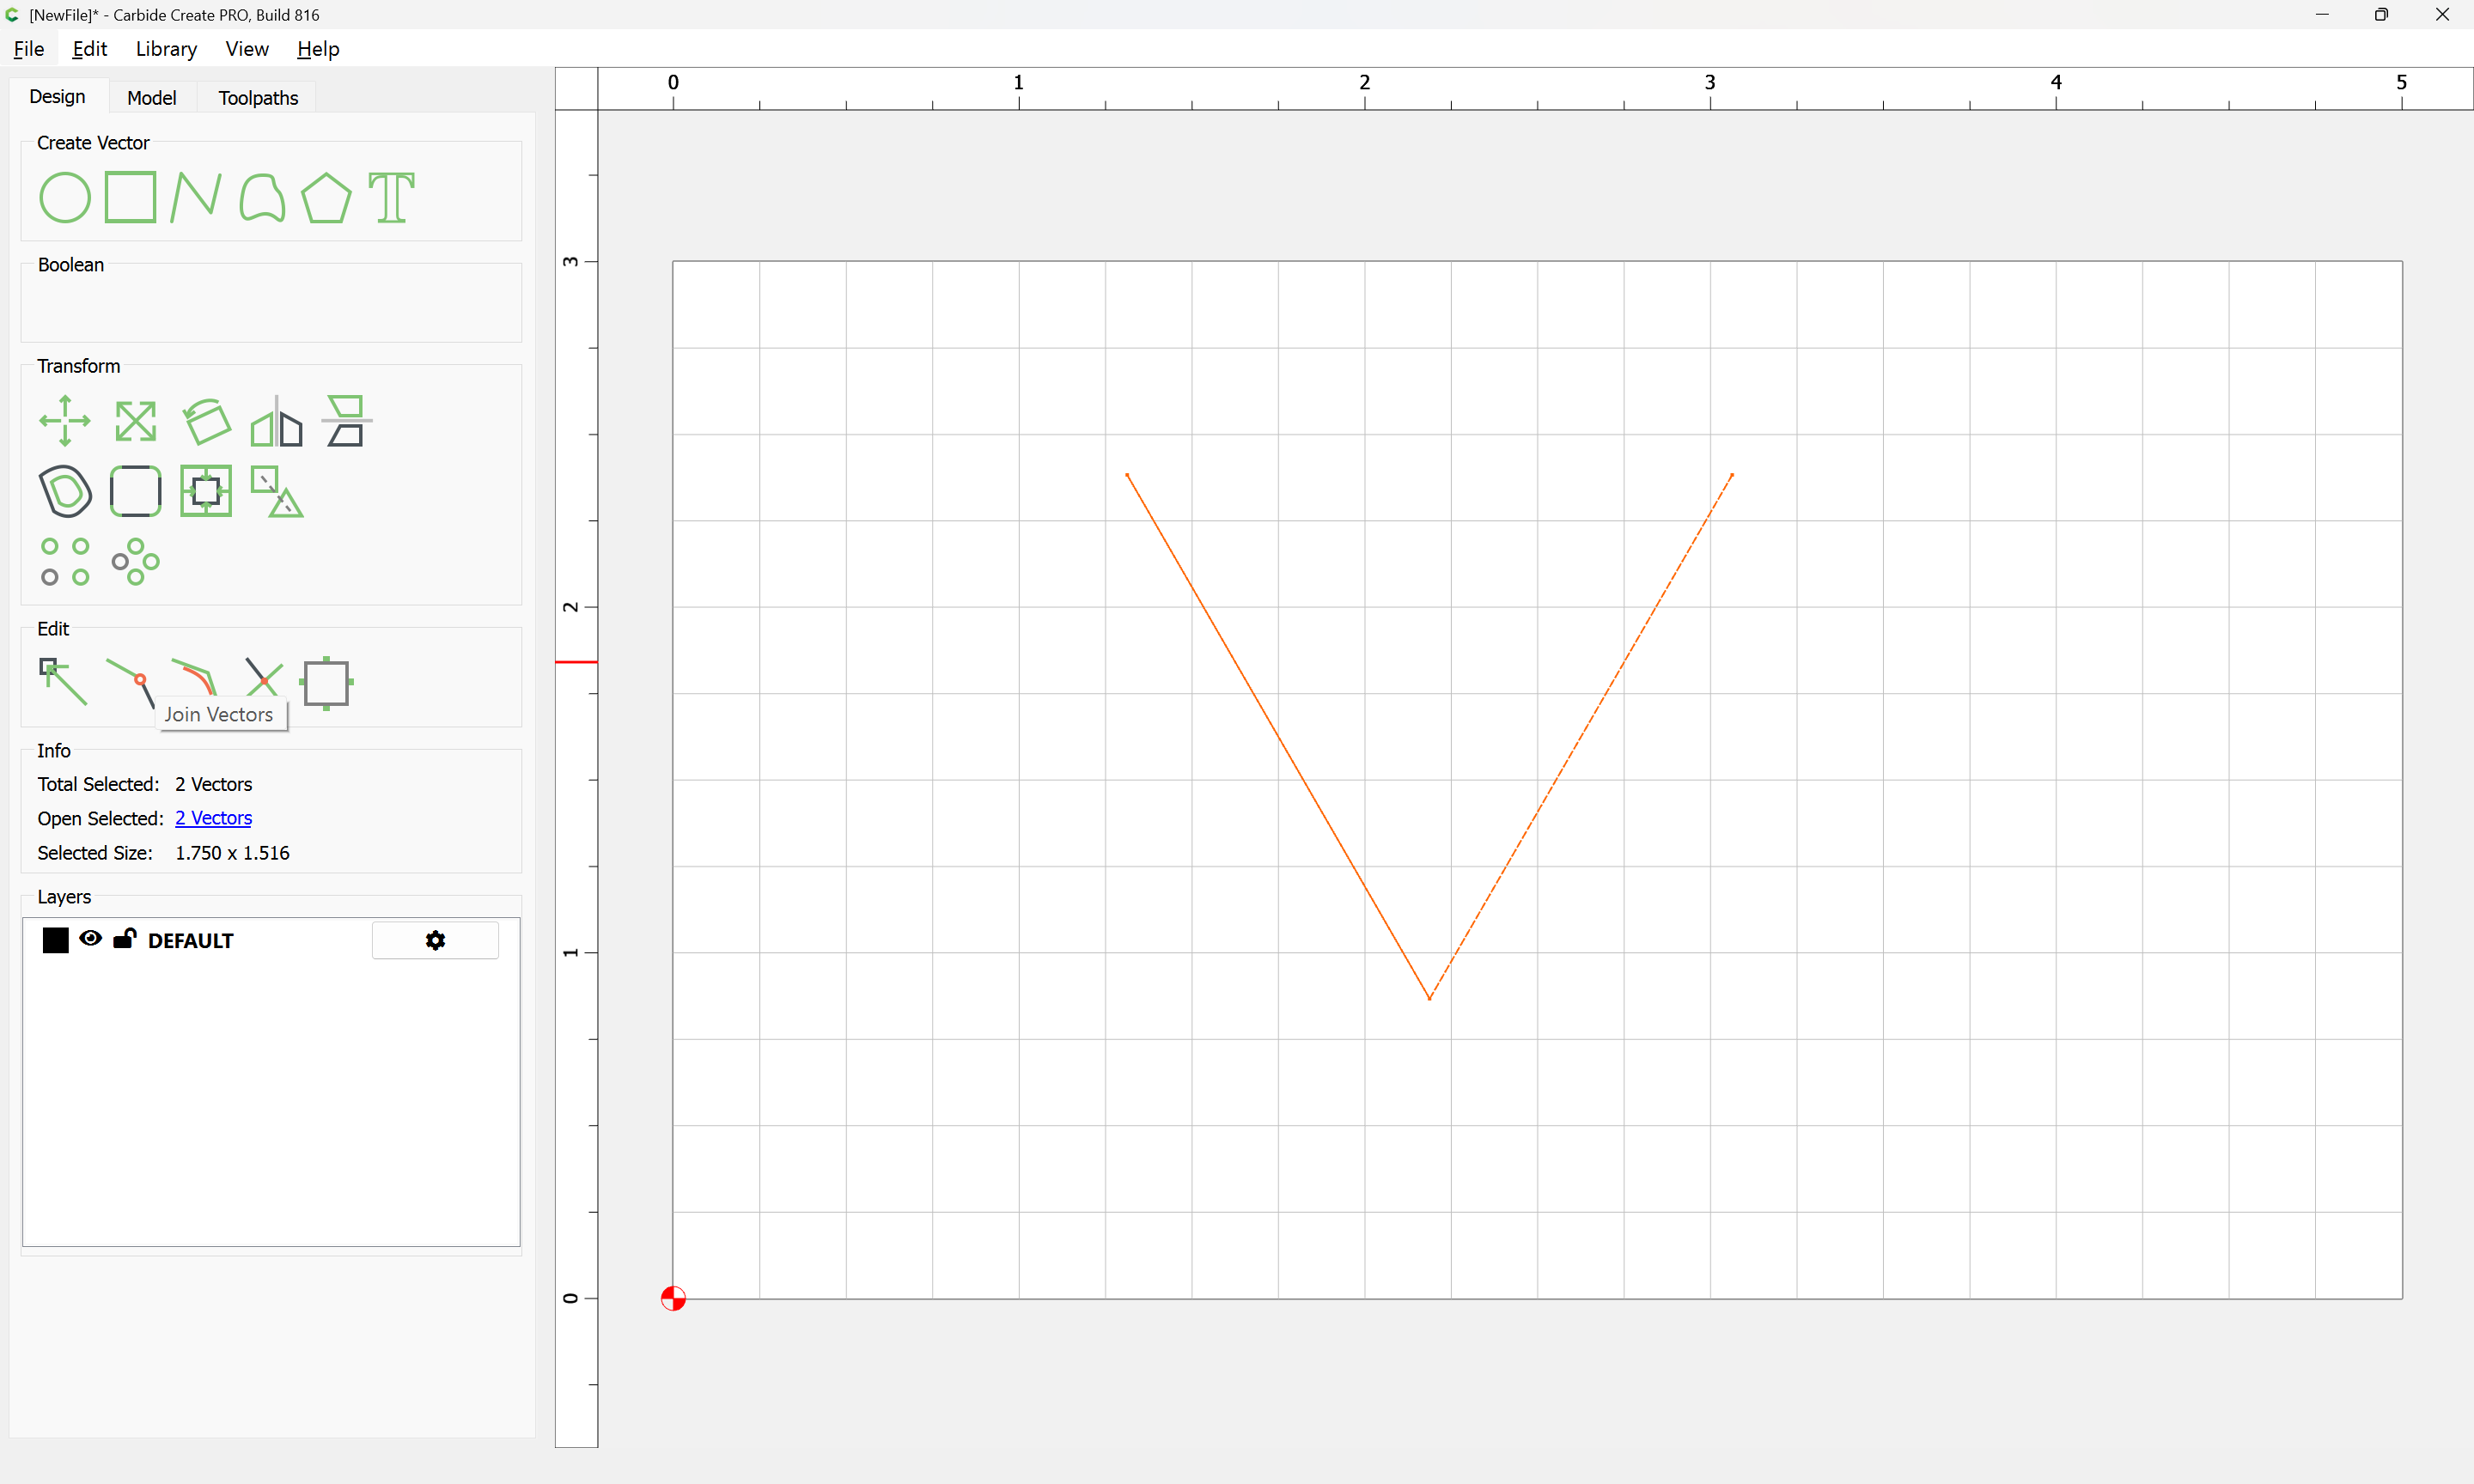The image size is (2474, 1484).
Task: Click the solid orange line on canvas
Action: 1278,736
